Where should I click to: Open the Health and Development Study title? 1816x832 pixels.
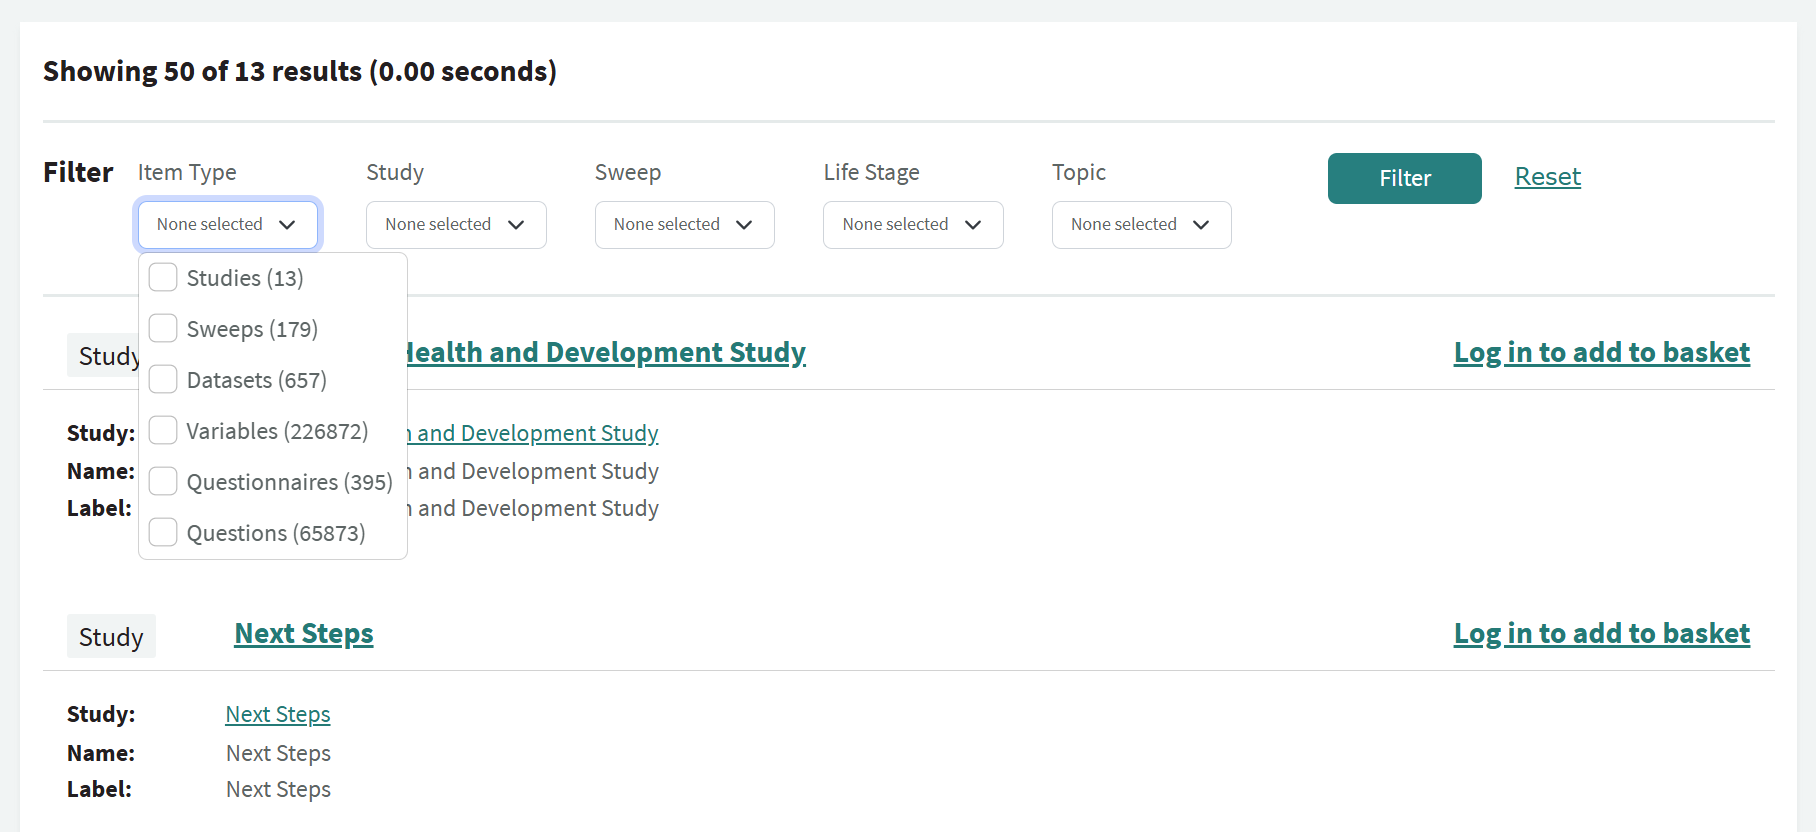pyautogui.click(x=606, y=353)
